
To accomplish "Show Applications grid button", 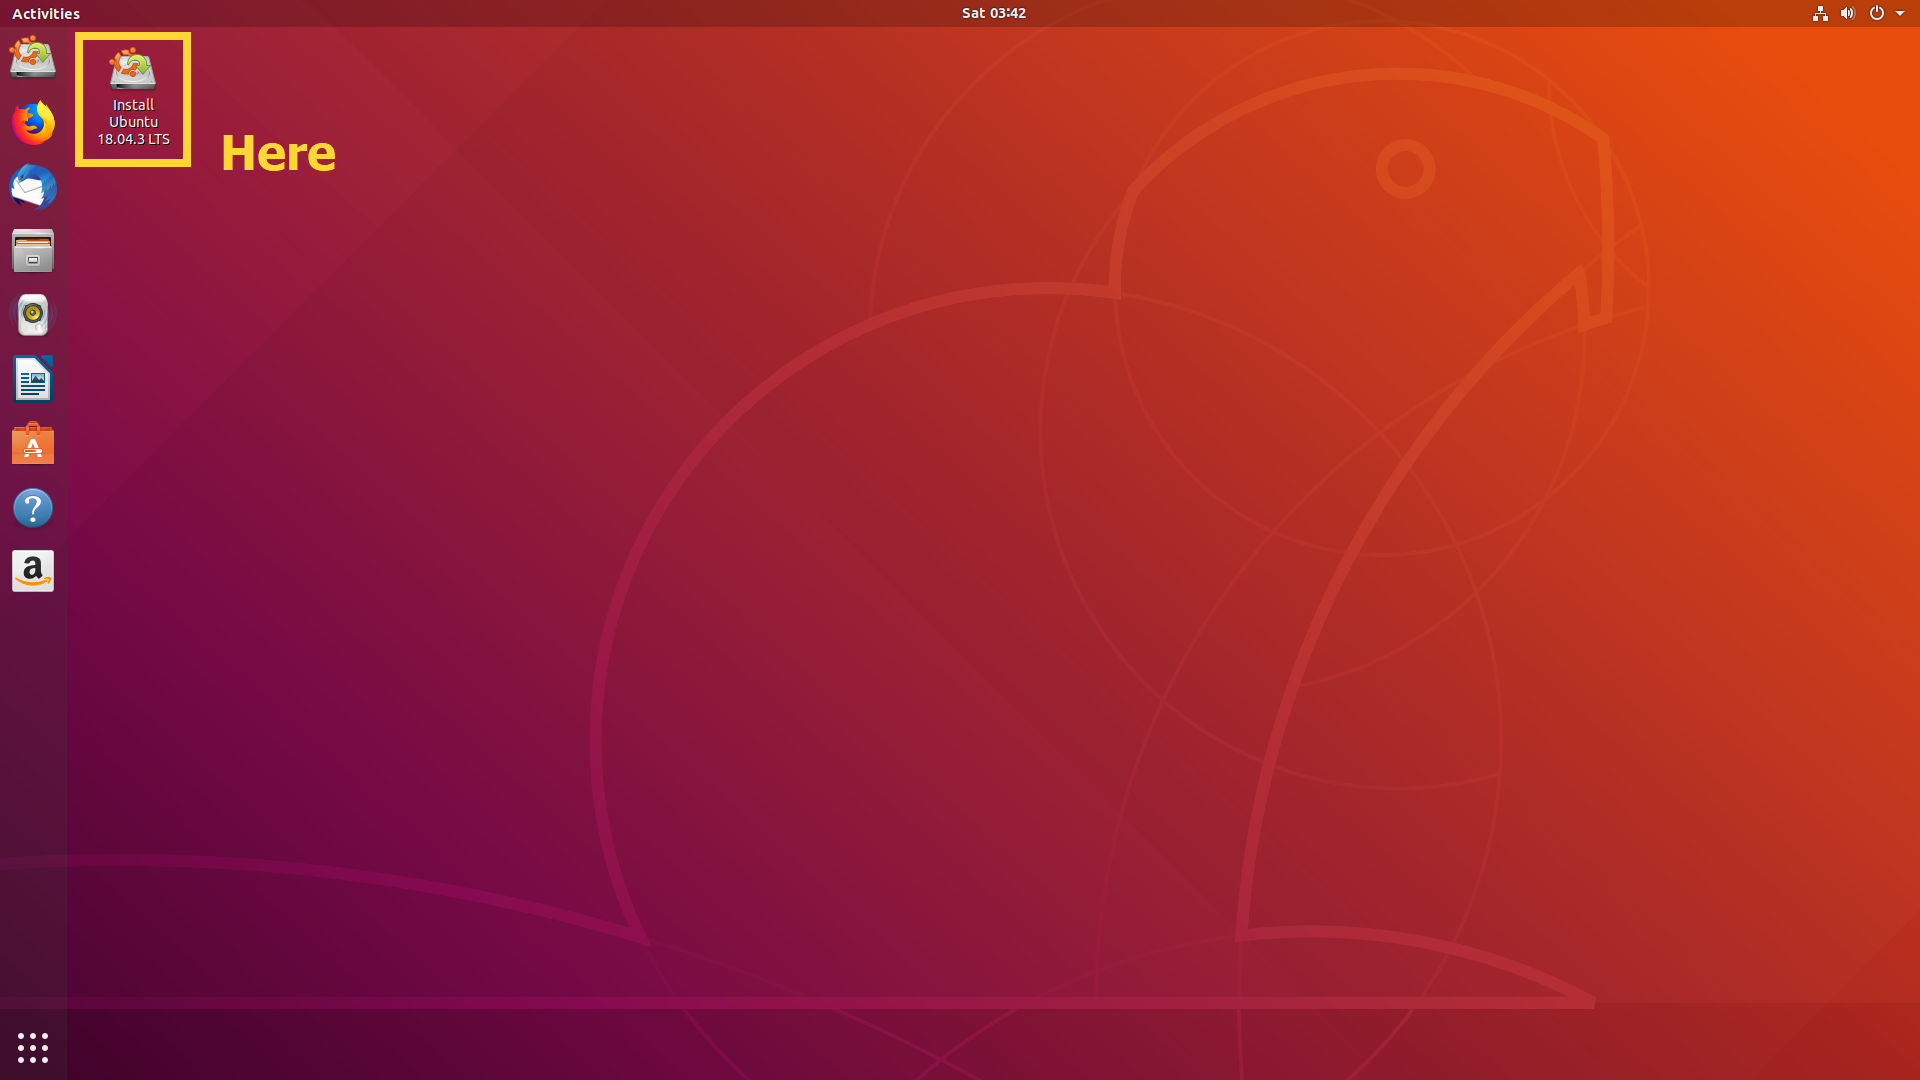I will [x=33, y=1047].
